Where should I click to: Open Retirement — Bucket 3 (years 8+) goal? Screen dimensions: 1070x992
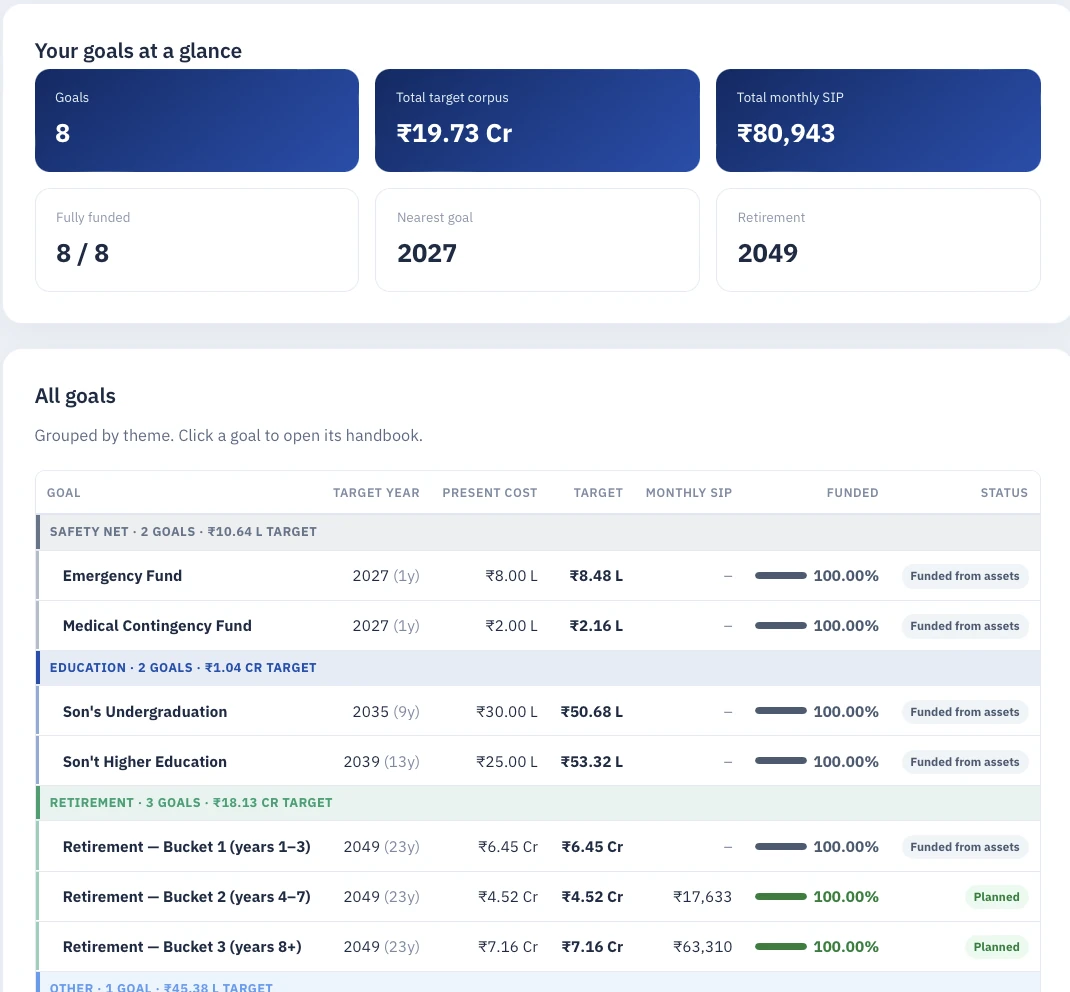538,947
